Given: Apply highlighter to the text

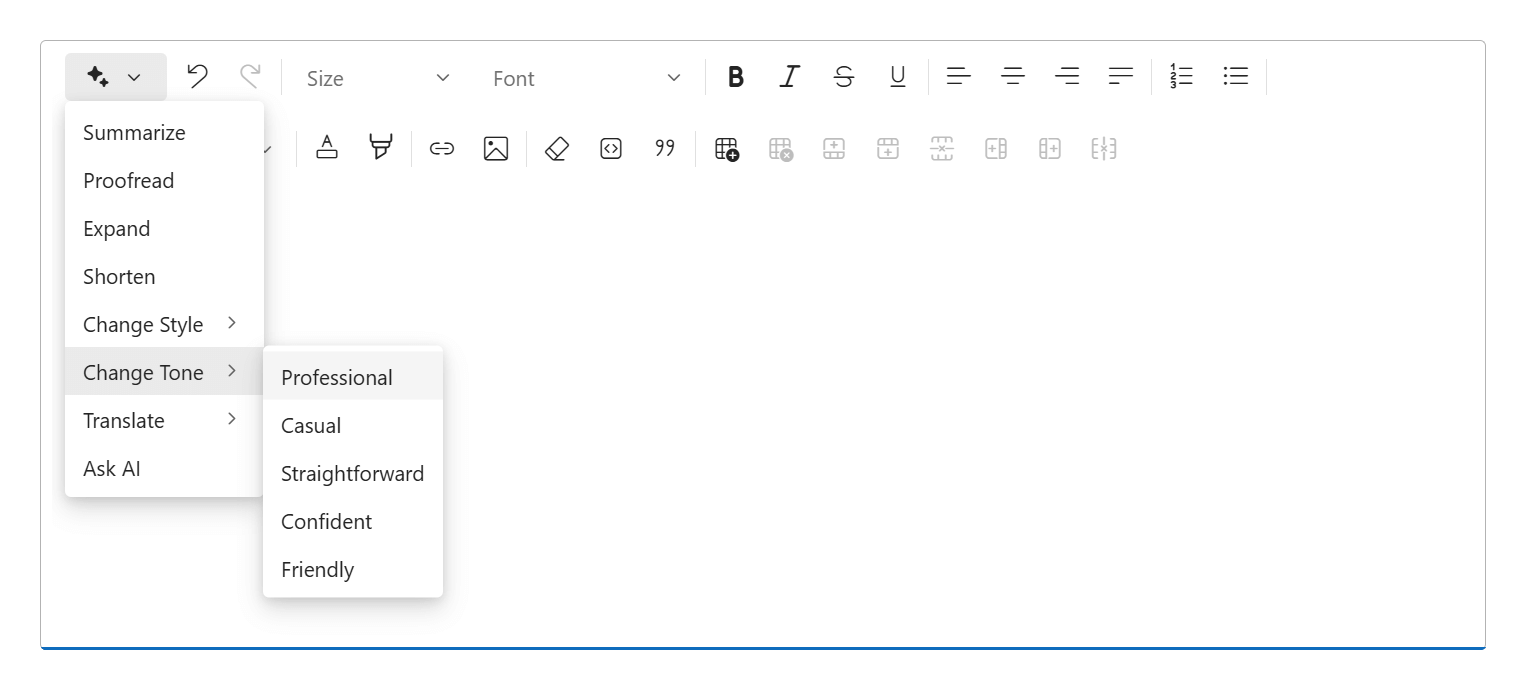Looking at the screenshot, I should [380, 147].
